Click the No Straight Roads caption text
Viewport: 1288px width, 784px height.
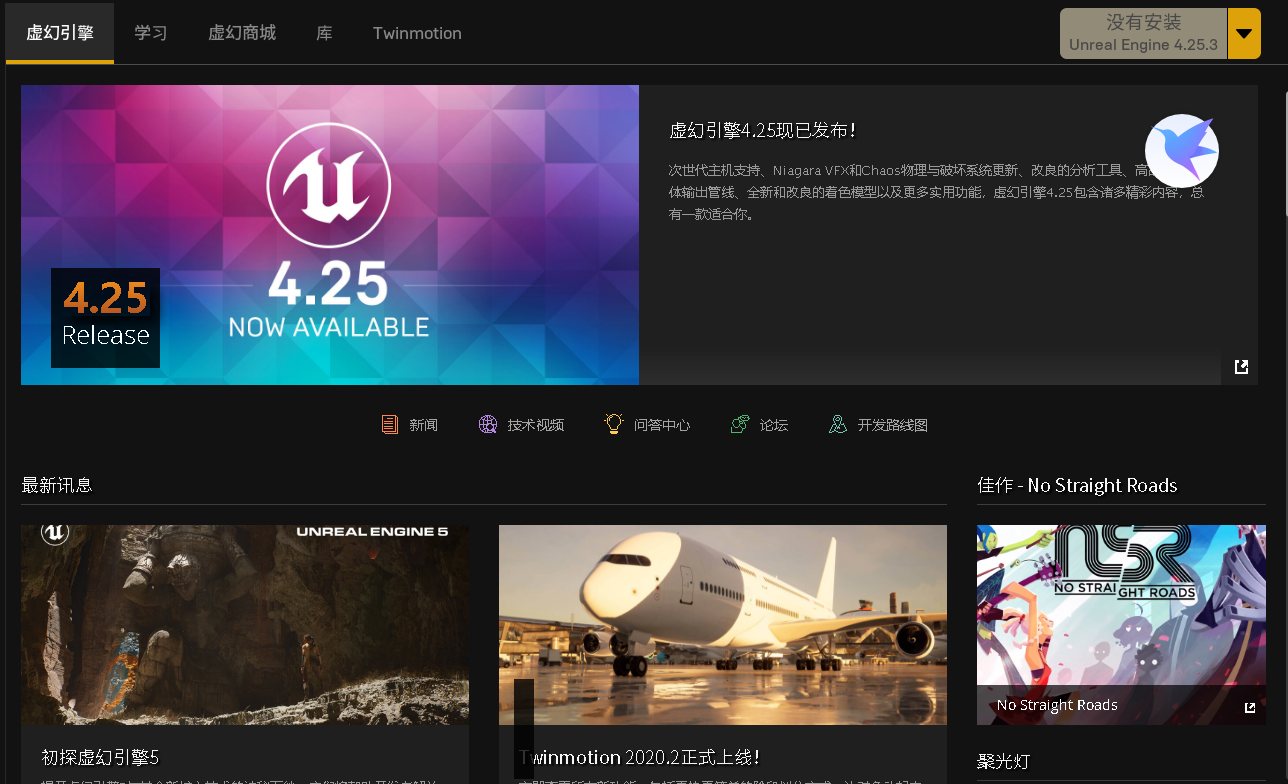pos(1057,705)
